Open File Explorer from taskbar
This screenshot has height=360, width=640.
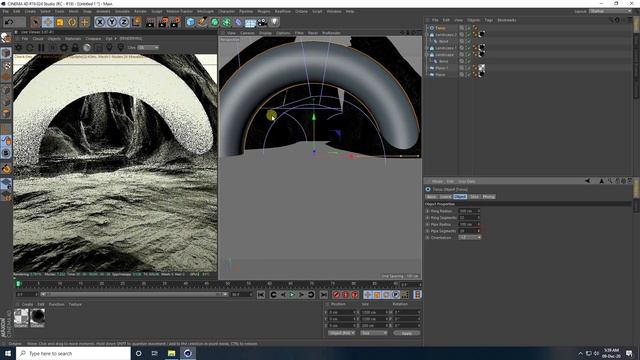click(x=171, y=353)
